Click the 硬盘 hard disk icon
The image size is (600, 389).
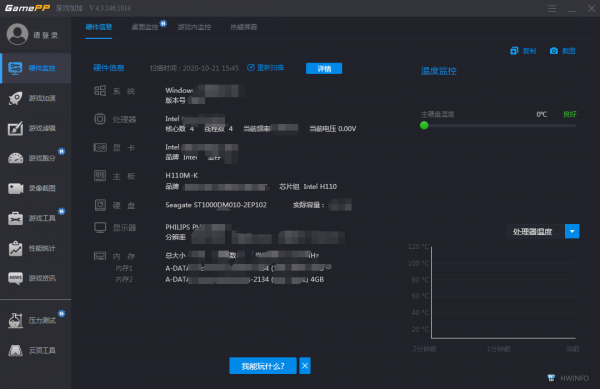pos(100,205)
